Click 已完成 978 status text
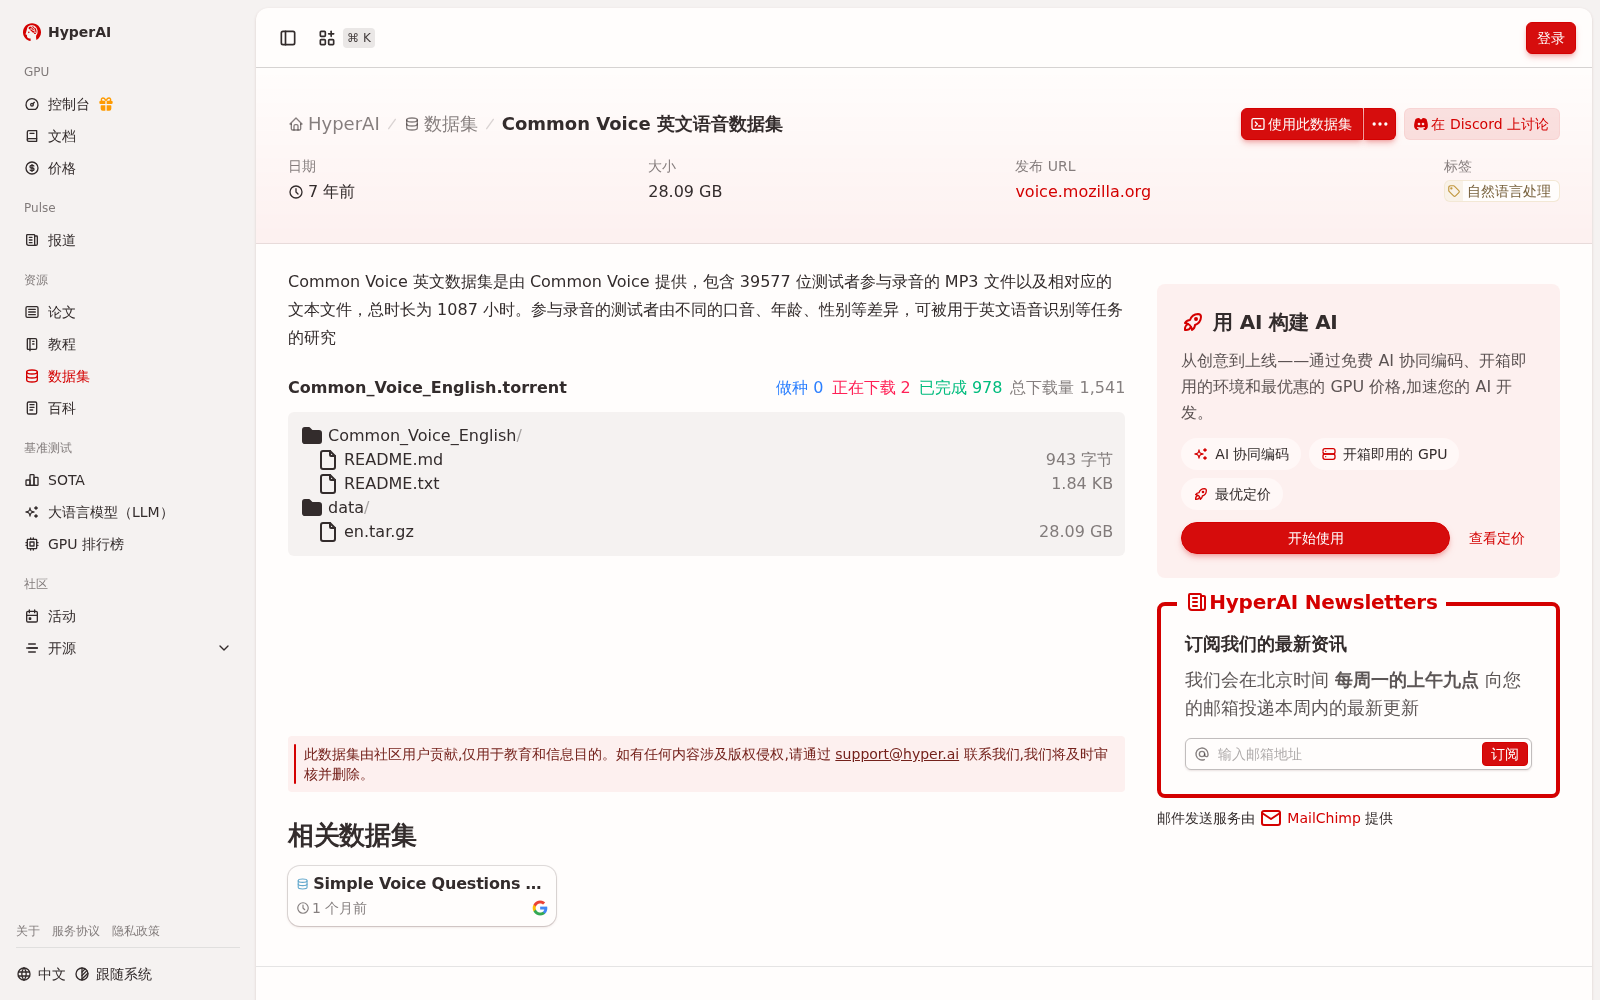1600x1000 pixels. (960, 387)
